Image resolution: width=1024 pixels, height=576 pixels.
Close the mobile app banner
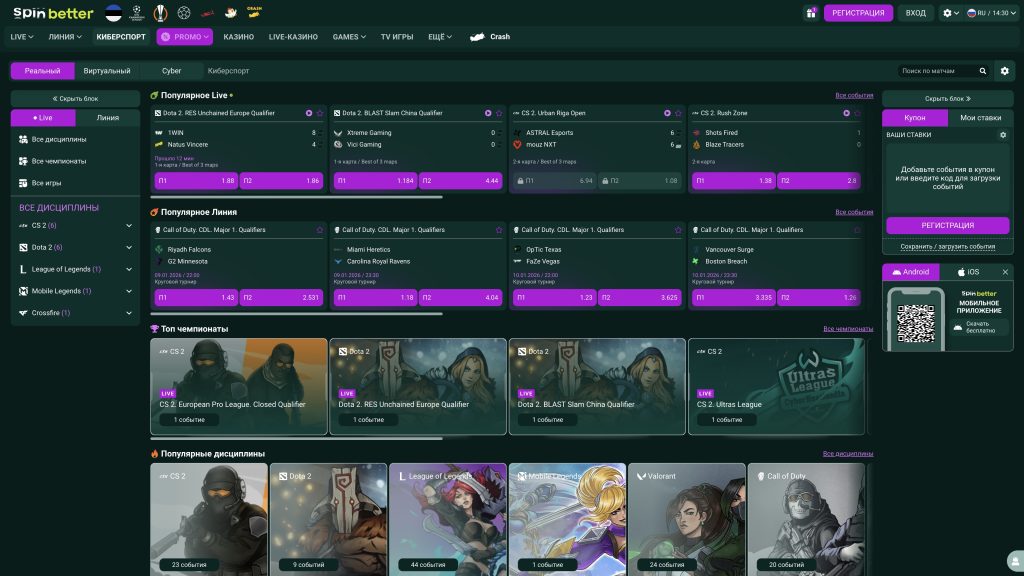pos(1005,272)
